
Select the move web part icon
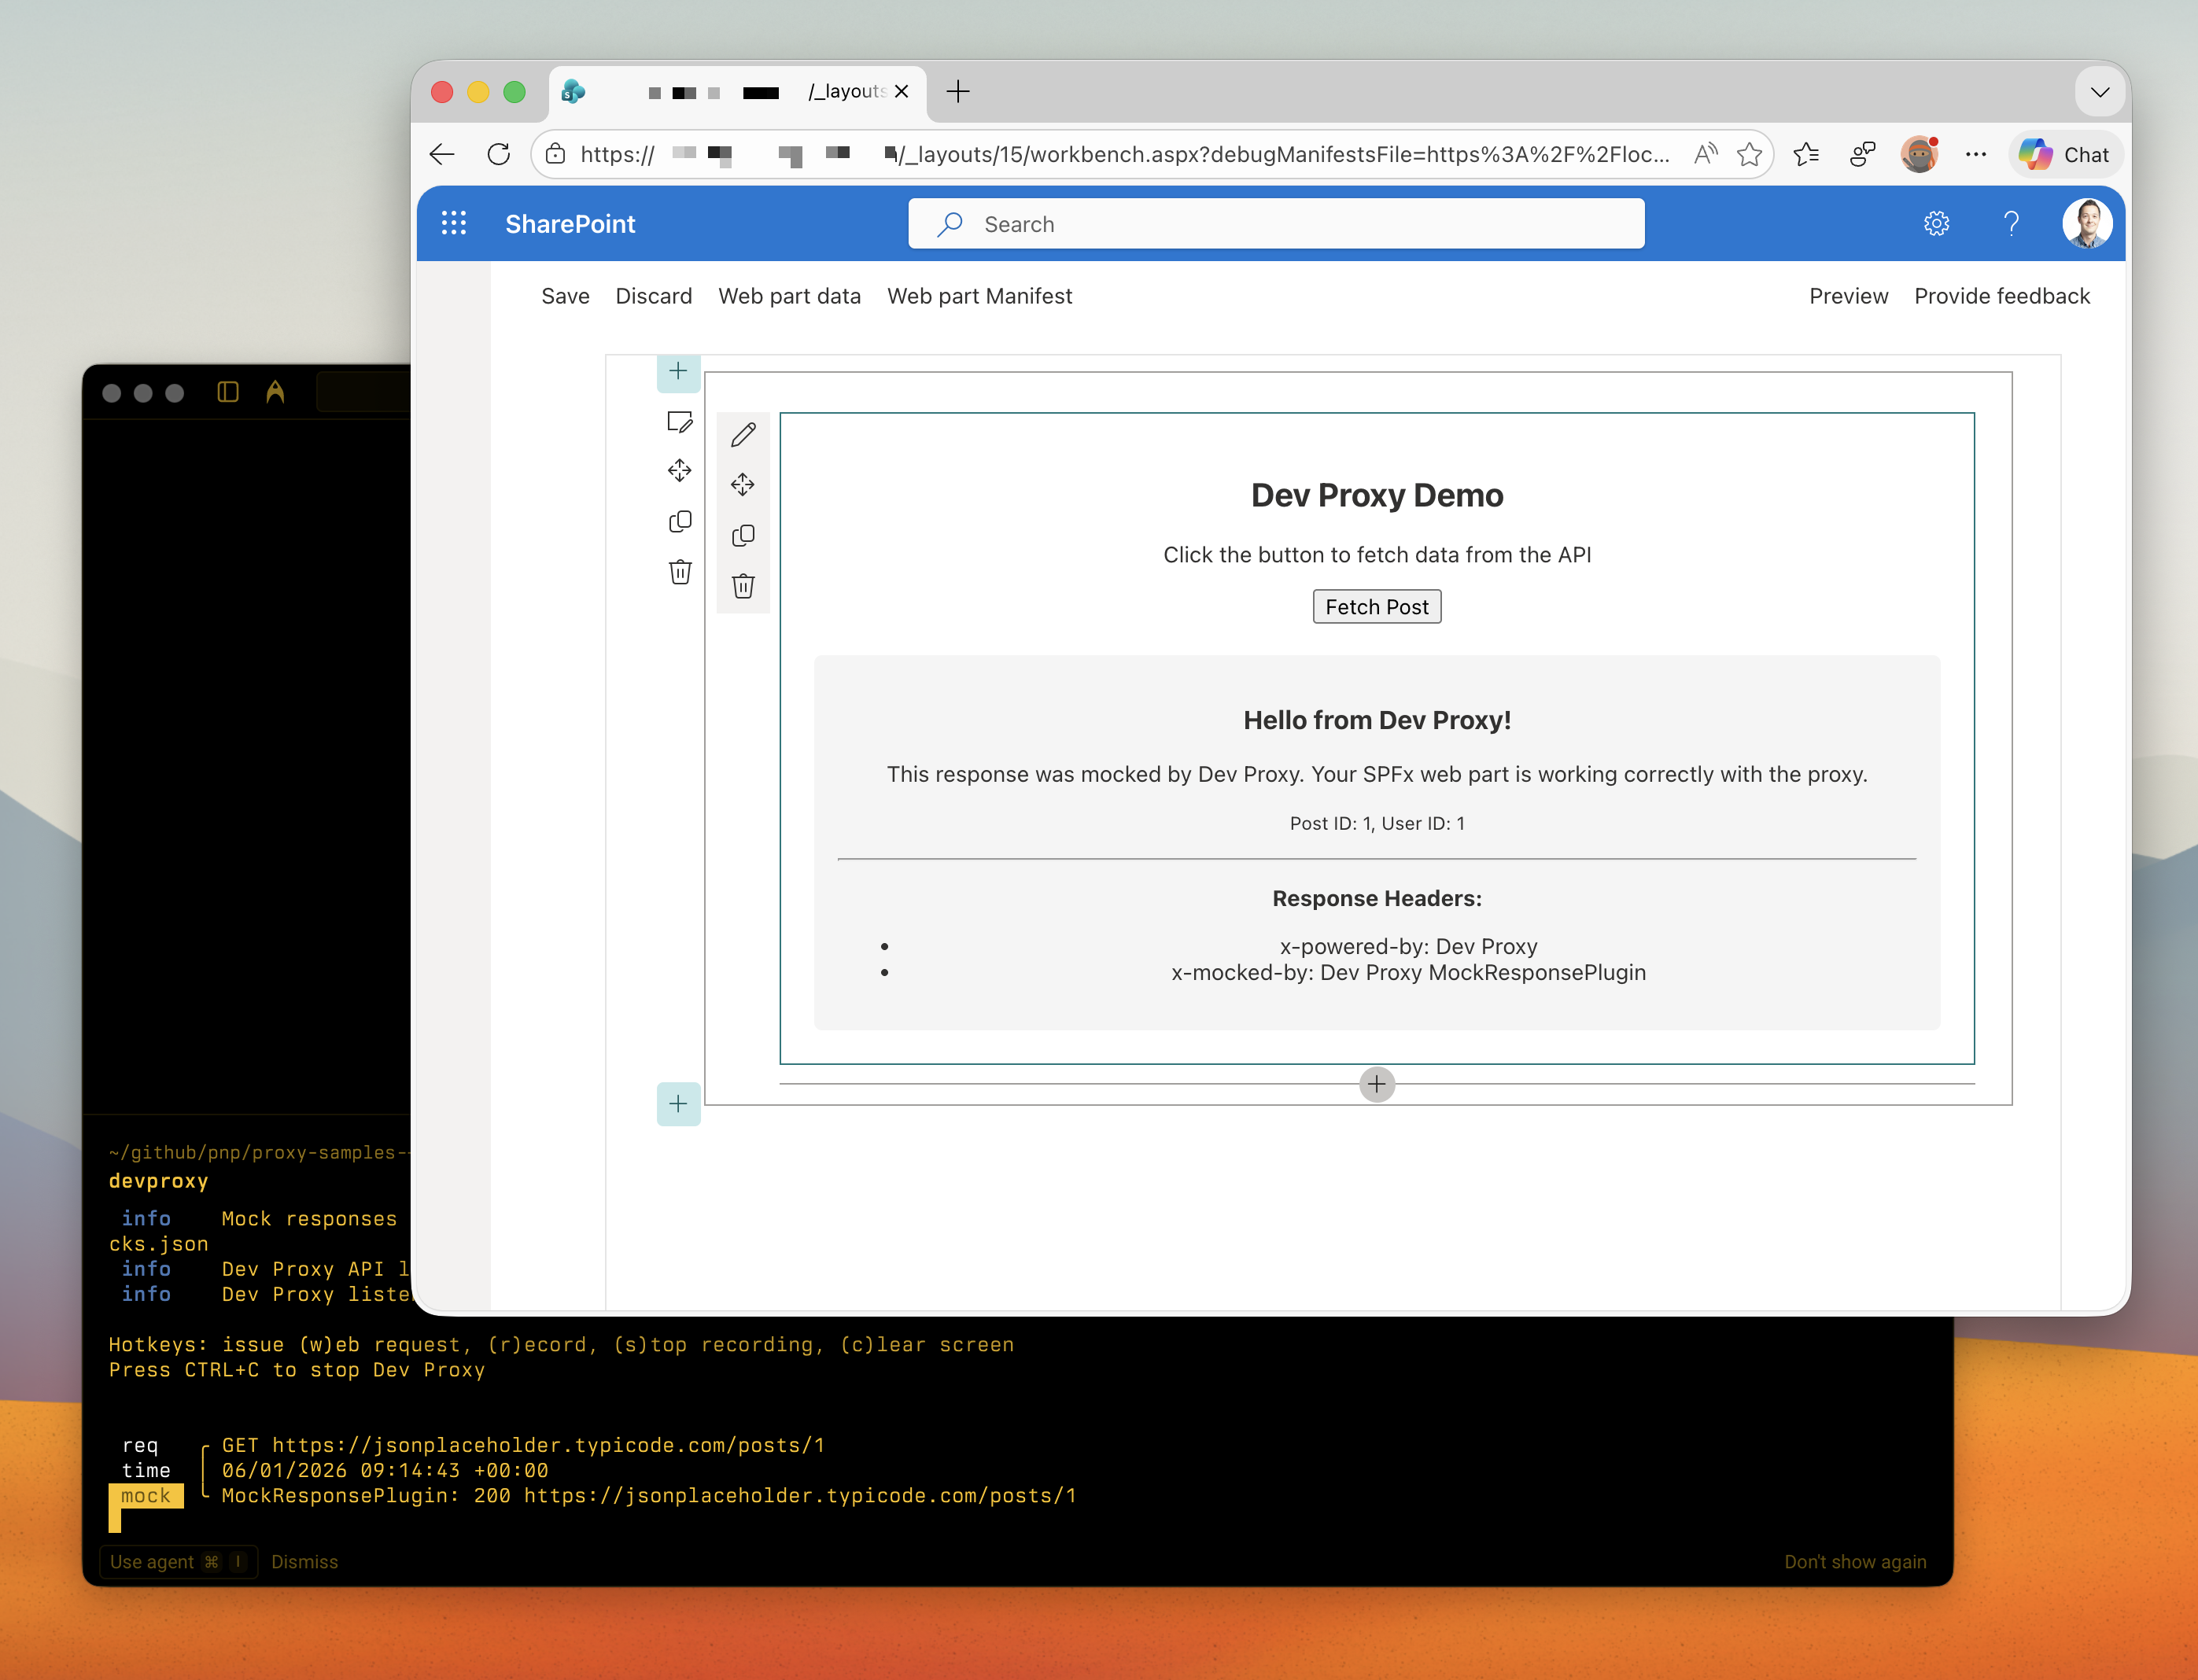tap(744, 485)
